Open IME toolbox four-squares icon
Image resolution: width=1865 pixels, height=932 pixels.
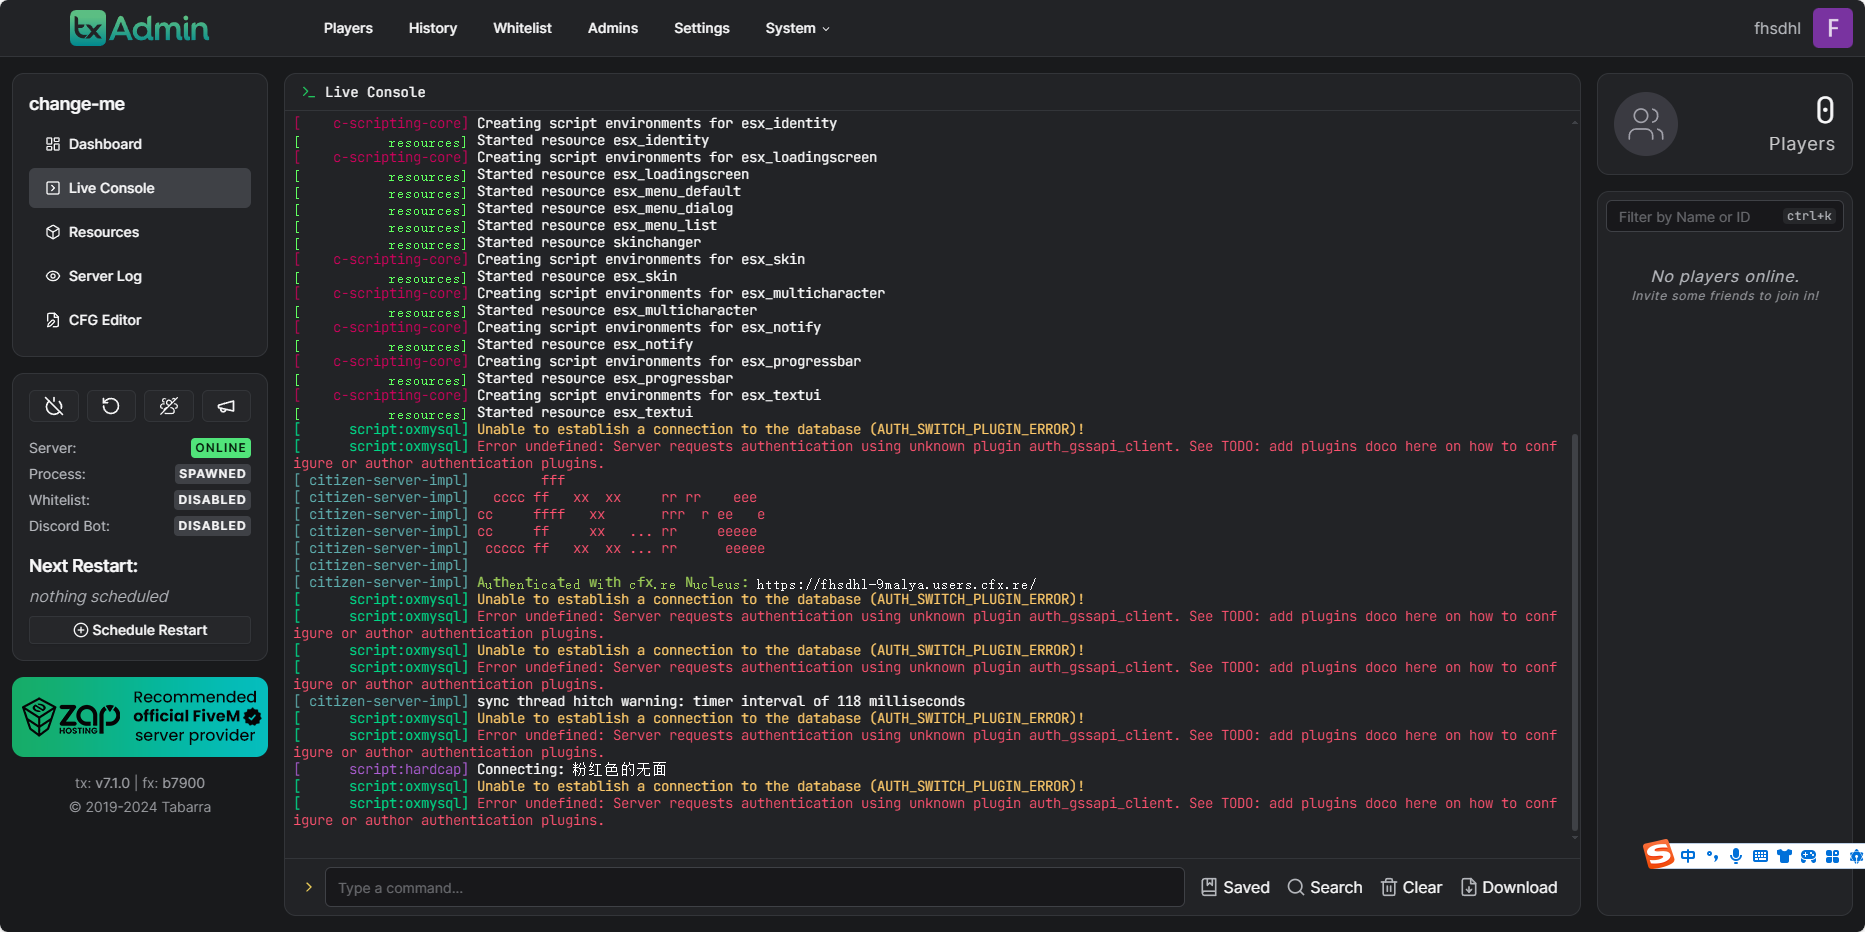[x=1832, y=856]
